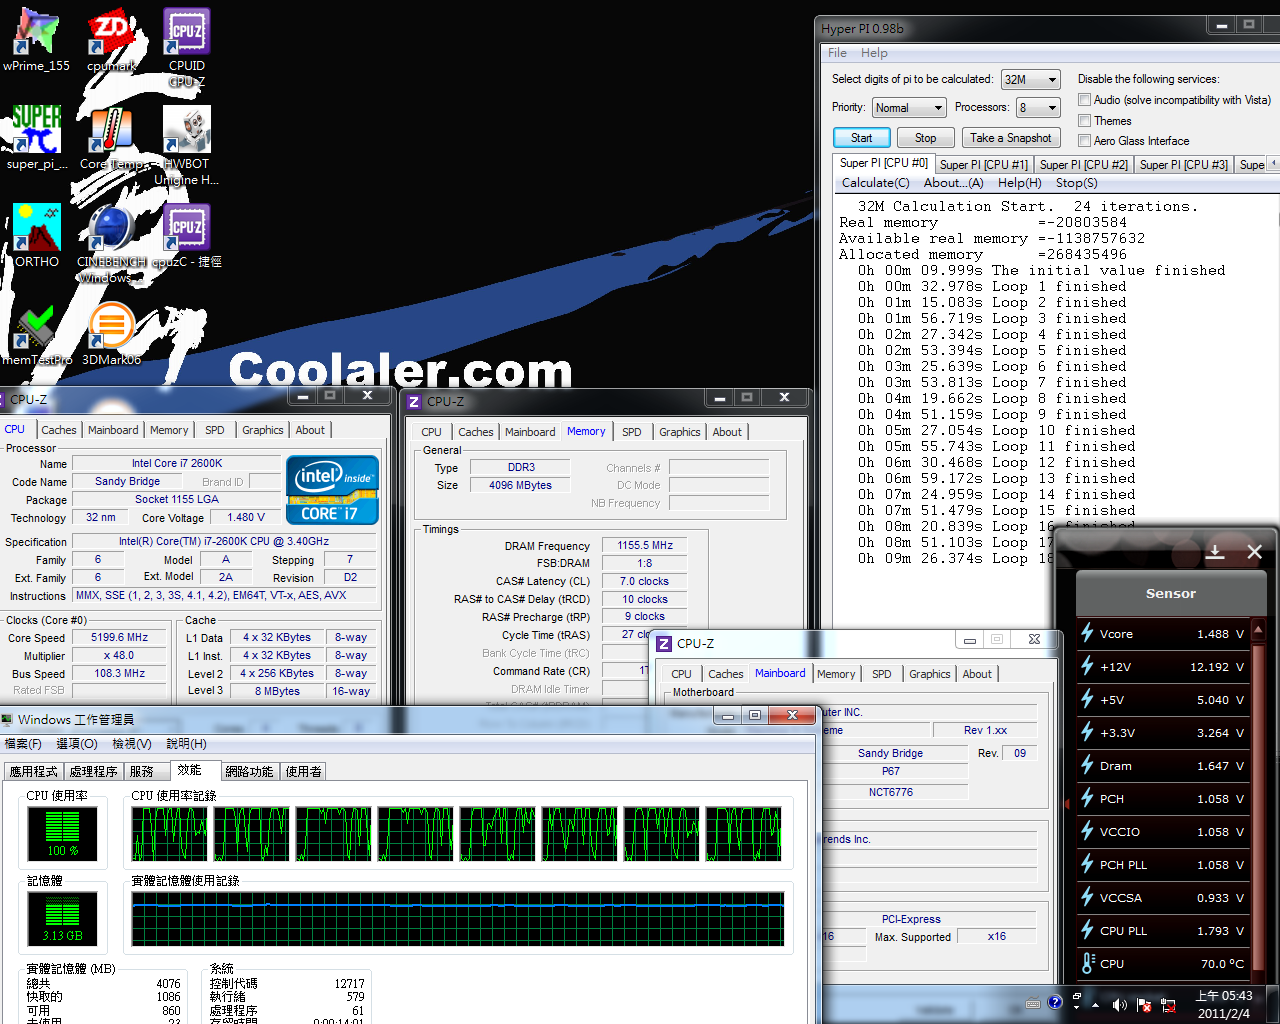Open the File menu in Hyper PI
Screen dimensions: 1280x1024
tap(837, 53)
